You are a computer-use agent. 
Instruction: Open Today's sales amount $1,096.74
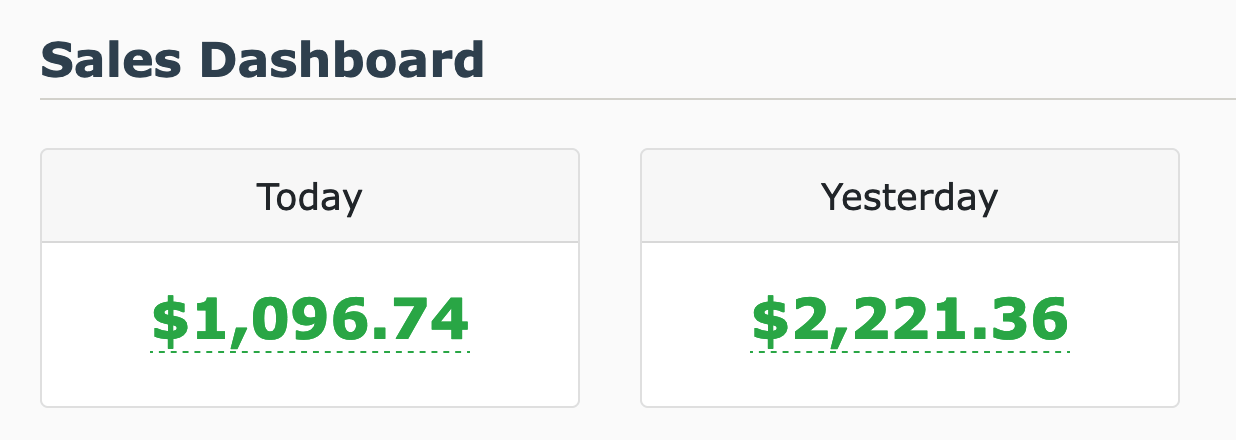click(309, 320)
